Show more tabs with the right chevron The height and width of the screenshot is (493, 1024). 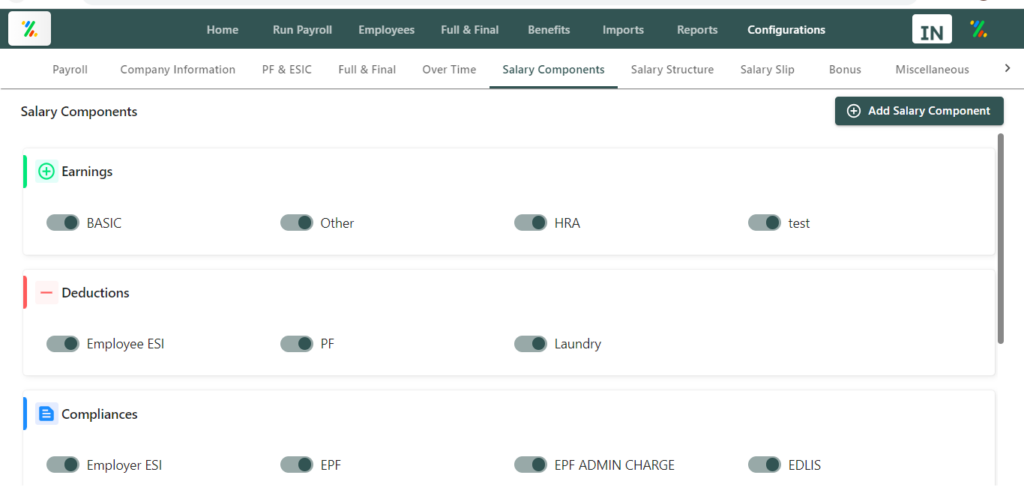click(1007, 68)
